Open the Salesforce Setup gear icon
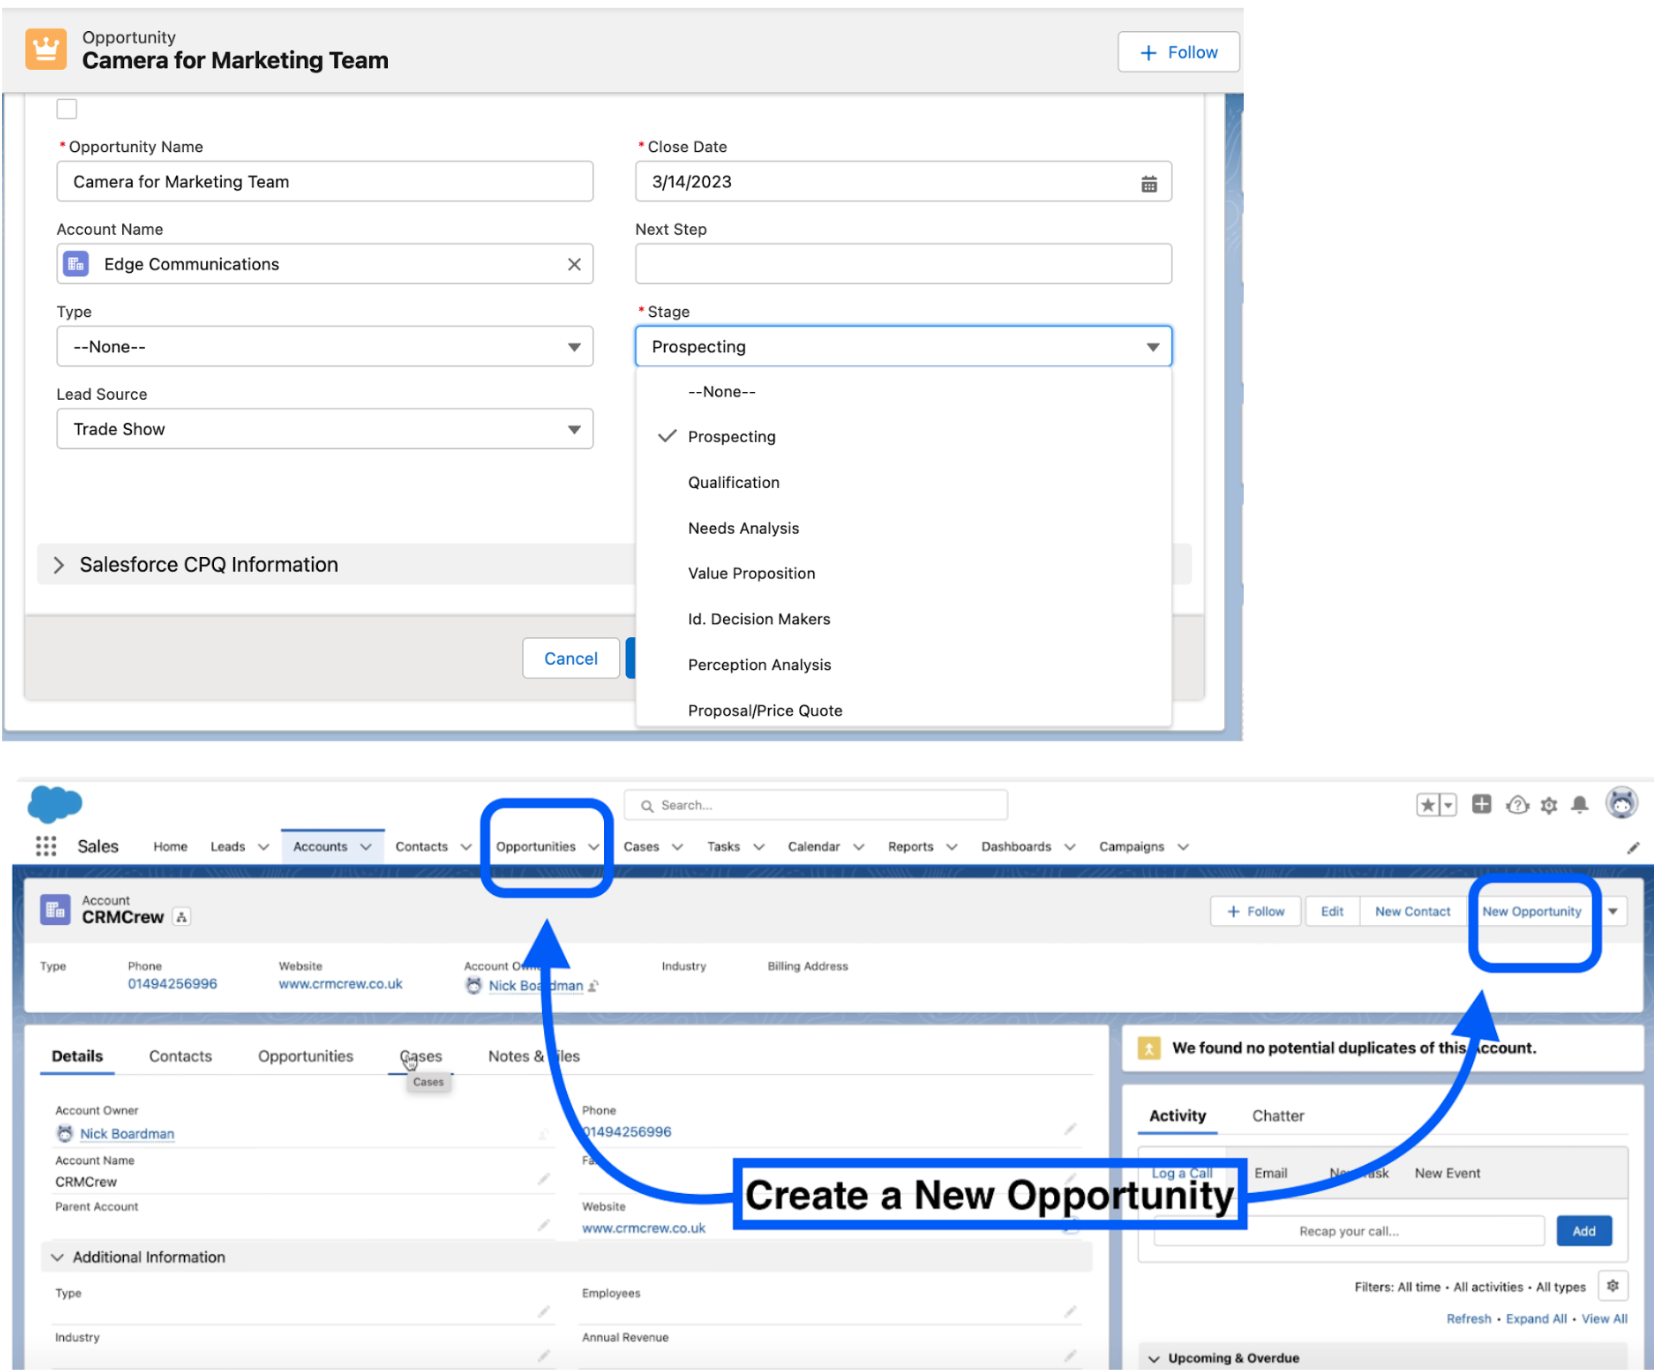 coord(1549,805)
